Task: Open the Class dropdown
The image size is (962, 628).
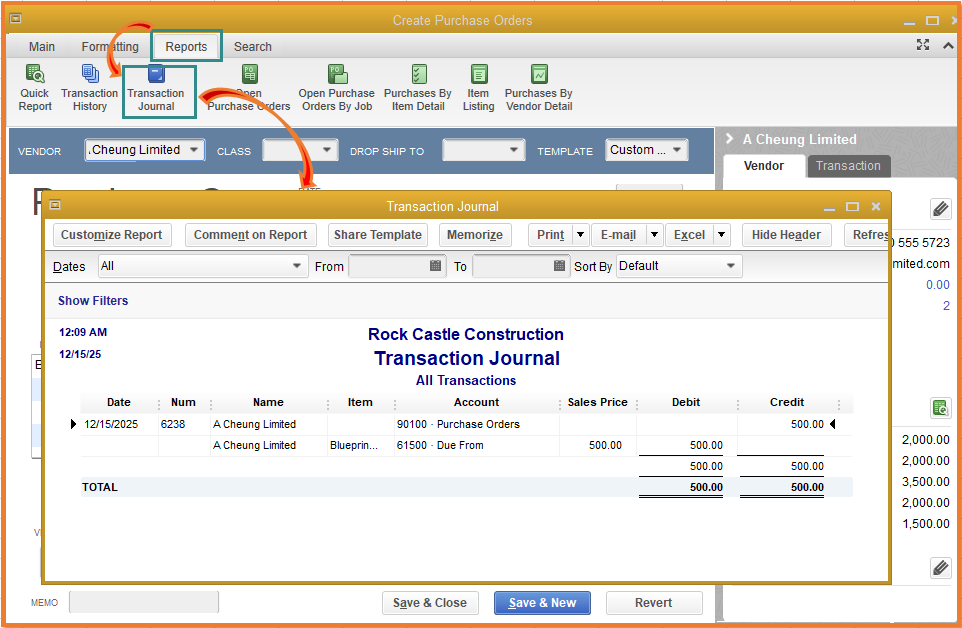Action: pos(326,150)
